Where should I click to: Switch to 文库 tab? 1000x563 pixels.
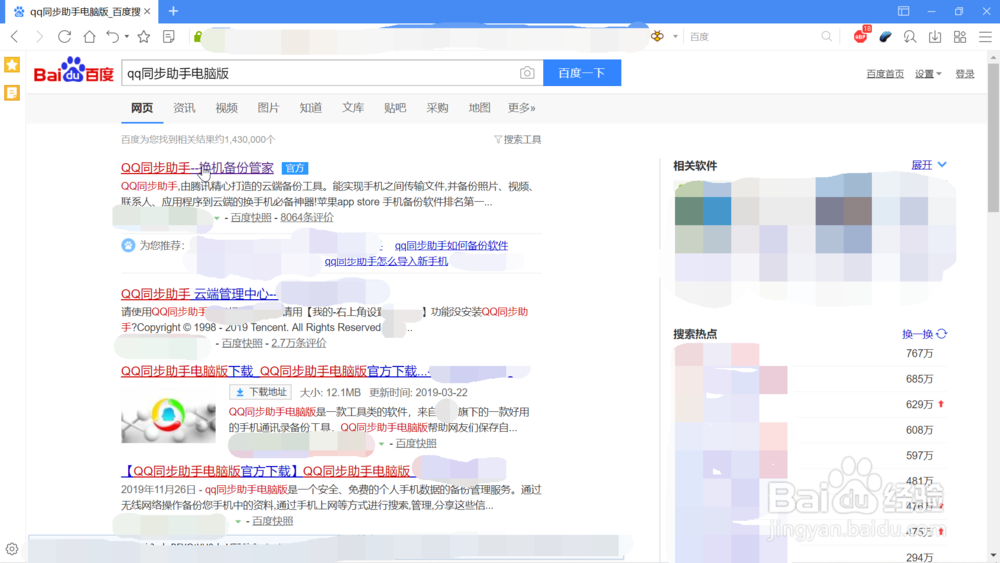pos(353,108)
